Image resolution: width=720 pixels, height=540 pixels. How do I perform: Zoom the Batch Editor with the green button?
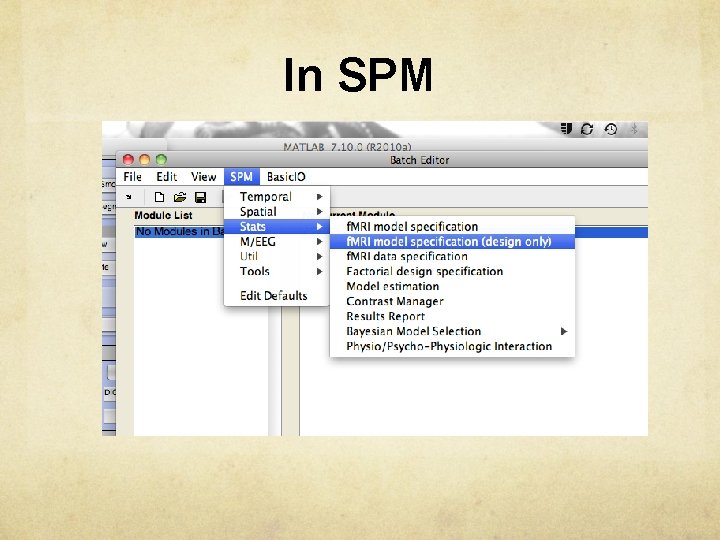click(x=161, y=159)
